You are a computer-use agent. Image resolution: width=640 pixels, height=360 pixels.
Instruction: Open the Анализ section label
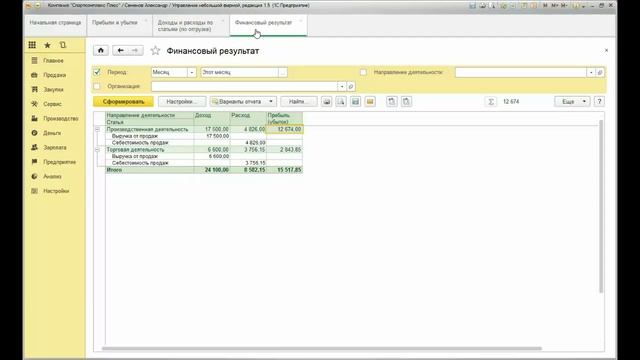[52, 177]
